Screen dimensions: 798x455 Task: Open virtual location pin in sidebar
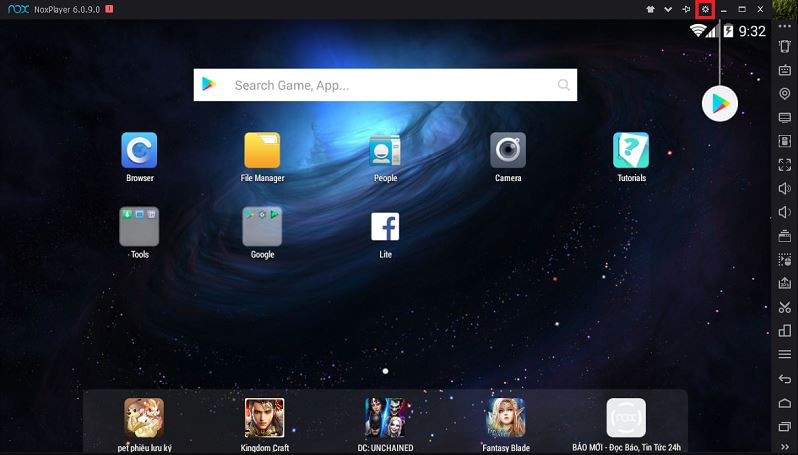click(x=785, y=93)
